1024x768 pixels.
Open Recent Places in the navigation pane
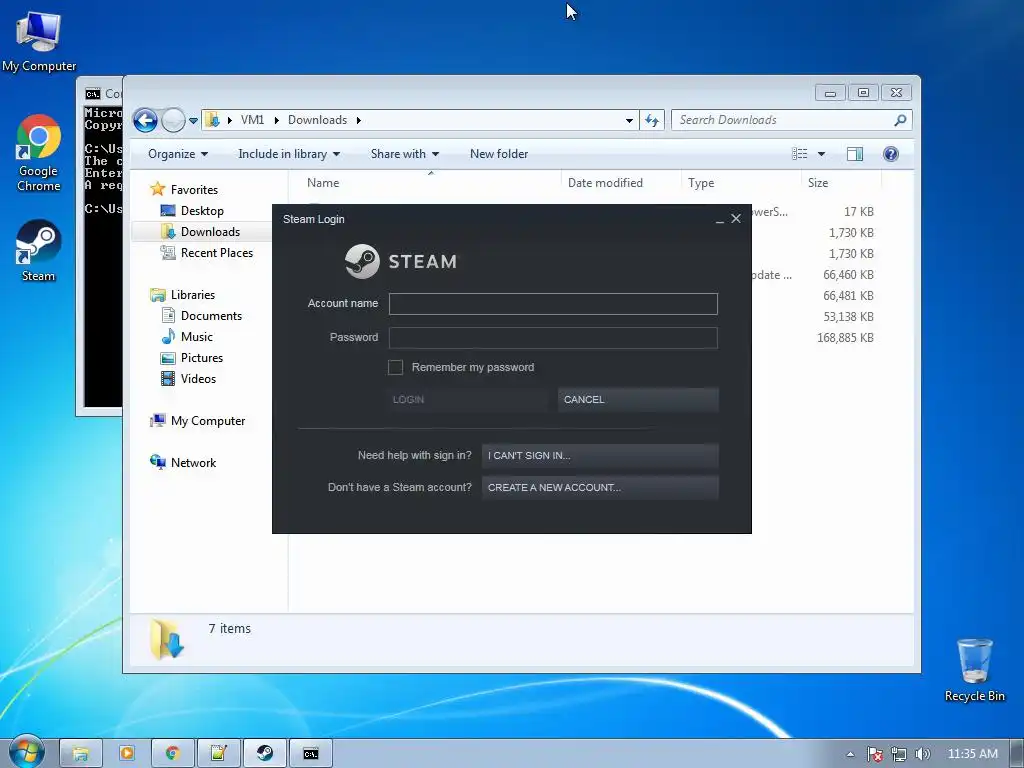[216, 253]
